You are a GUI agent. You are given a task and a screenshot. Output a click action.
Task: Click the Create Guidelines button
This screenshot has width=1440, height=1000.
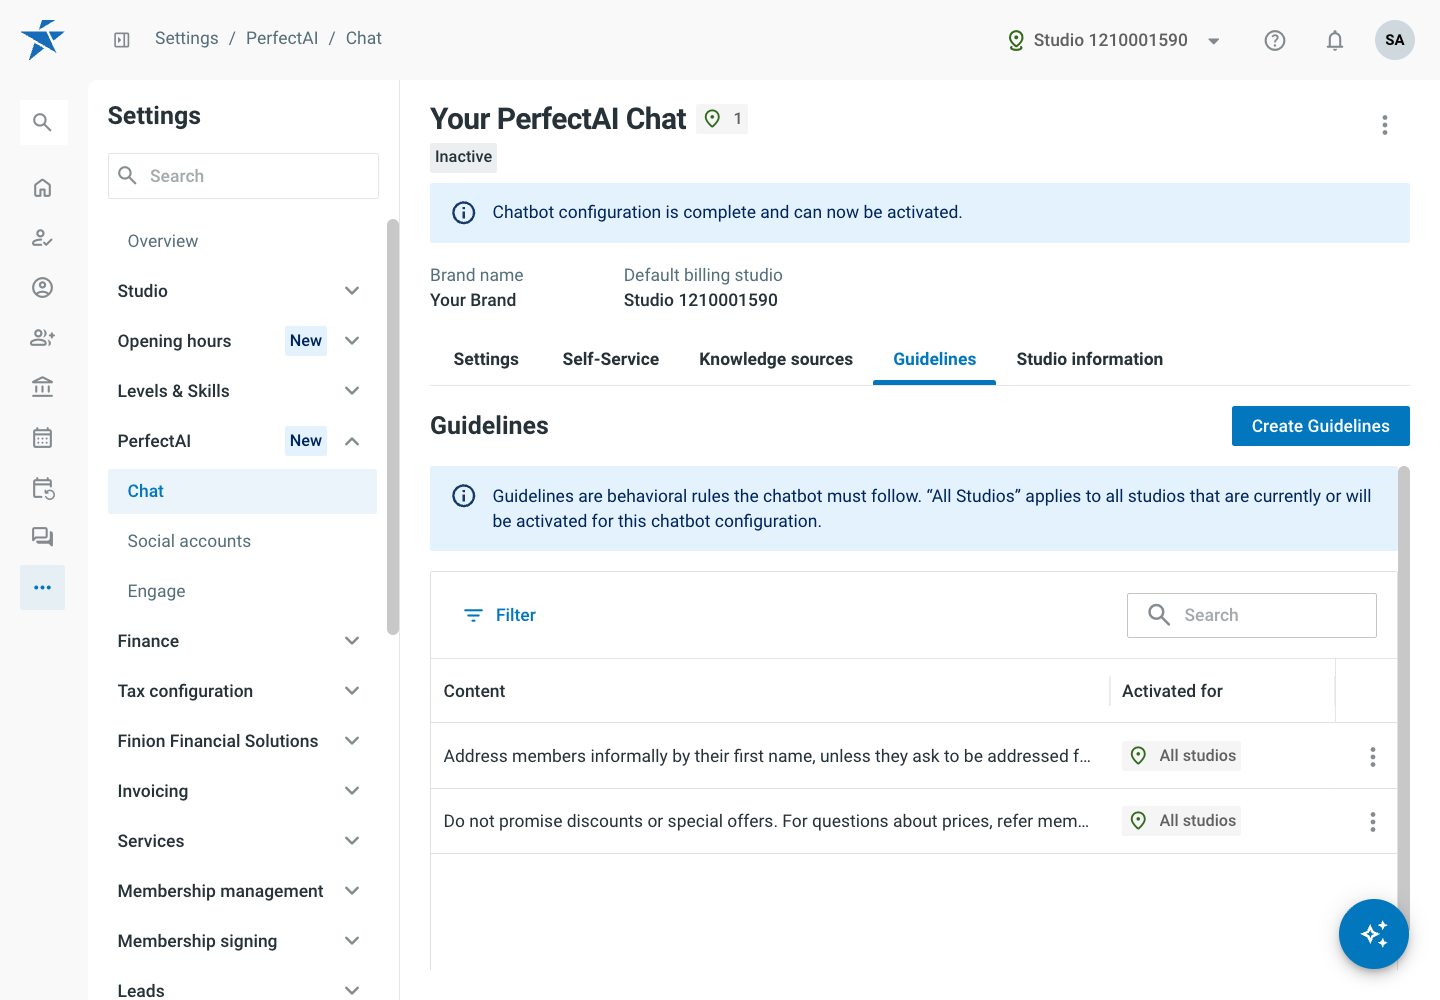pyautogui.click(x=1321, y=426)
